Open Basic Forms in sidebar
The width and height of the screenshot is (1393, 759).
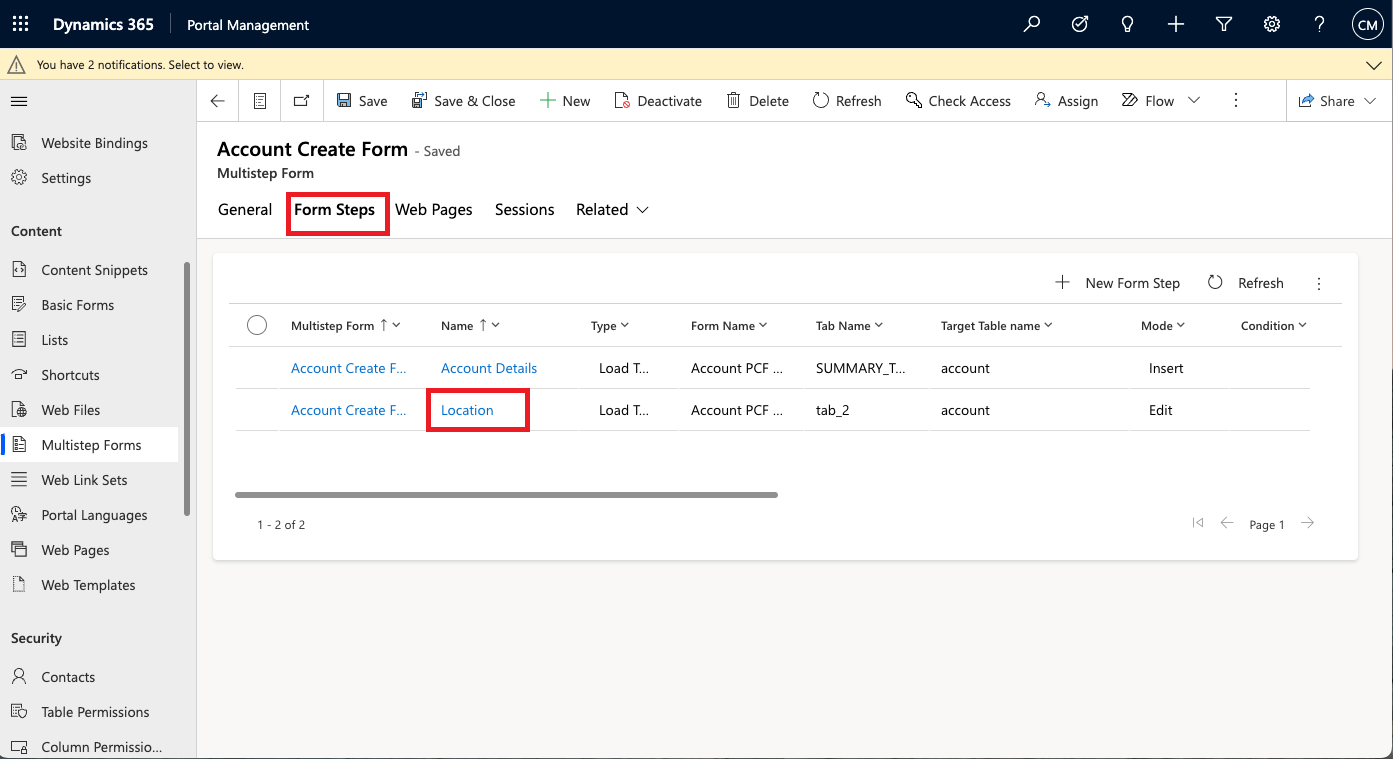point(77,305)
